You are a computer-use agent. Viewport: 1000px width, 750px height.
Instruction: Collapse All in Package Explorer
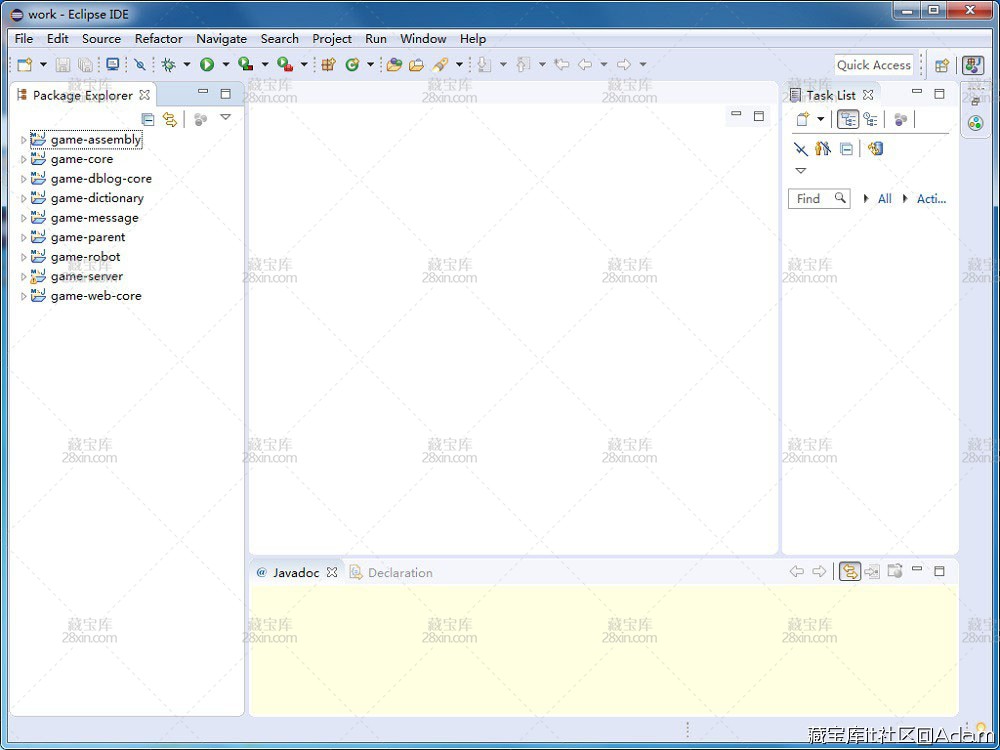click(x=147, y=119)
